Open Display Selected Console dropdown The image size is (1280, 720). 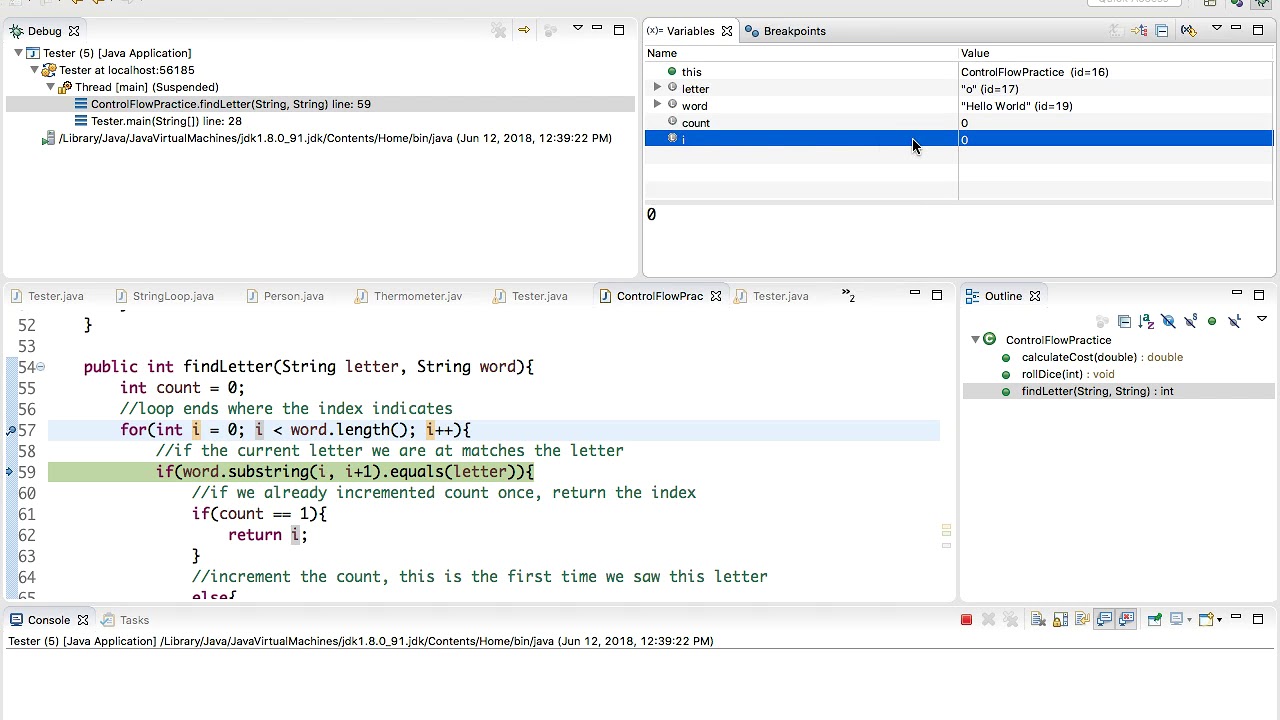(1189, 620)
